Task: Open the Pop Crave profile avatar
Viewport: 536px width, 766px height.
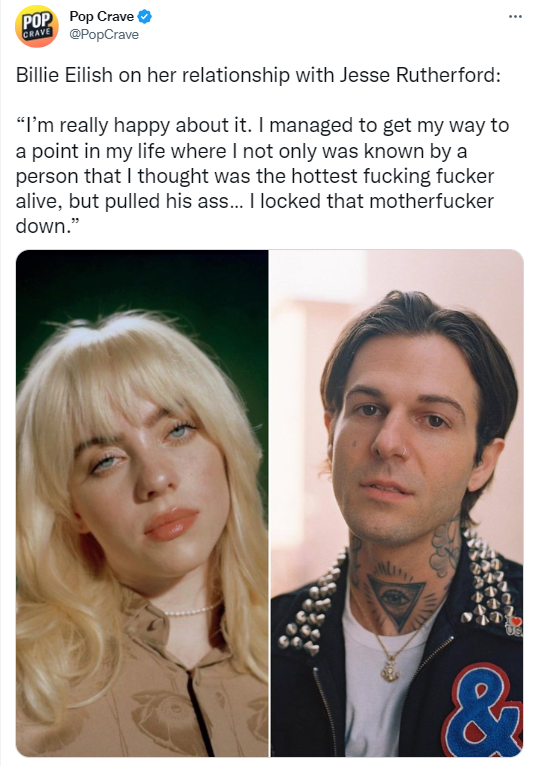Action: pyautogui.click(x=37, y=26)
